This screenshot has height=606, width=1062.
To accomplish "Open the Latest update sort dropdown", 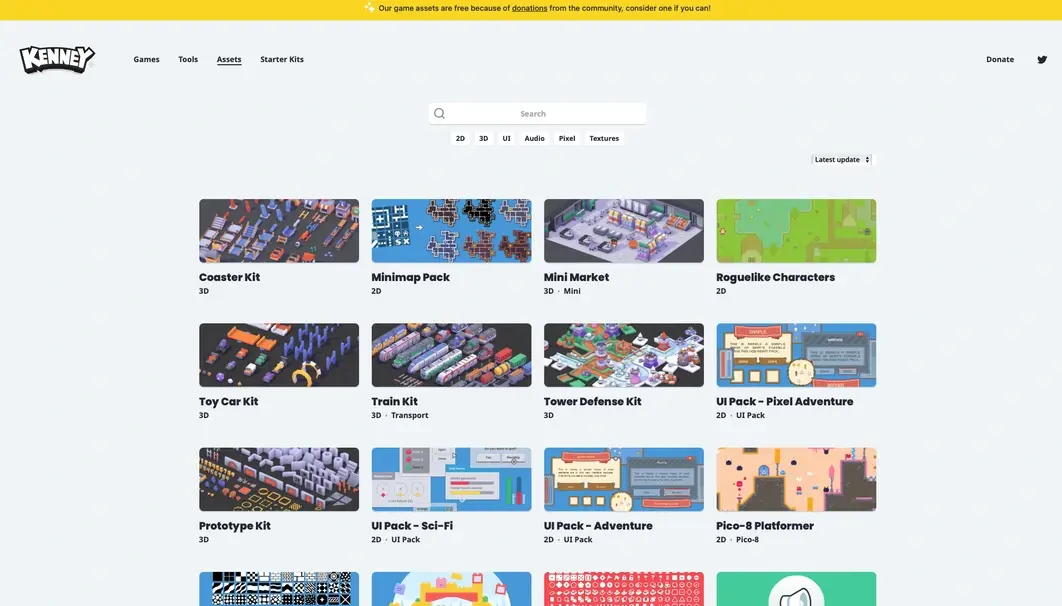I will [x=841, y=160].
